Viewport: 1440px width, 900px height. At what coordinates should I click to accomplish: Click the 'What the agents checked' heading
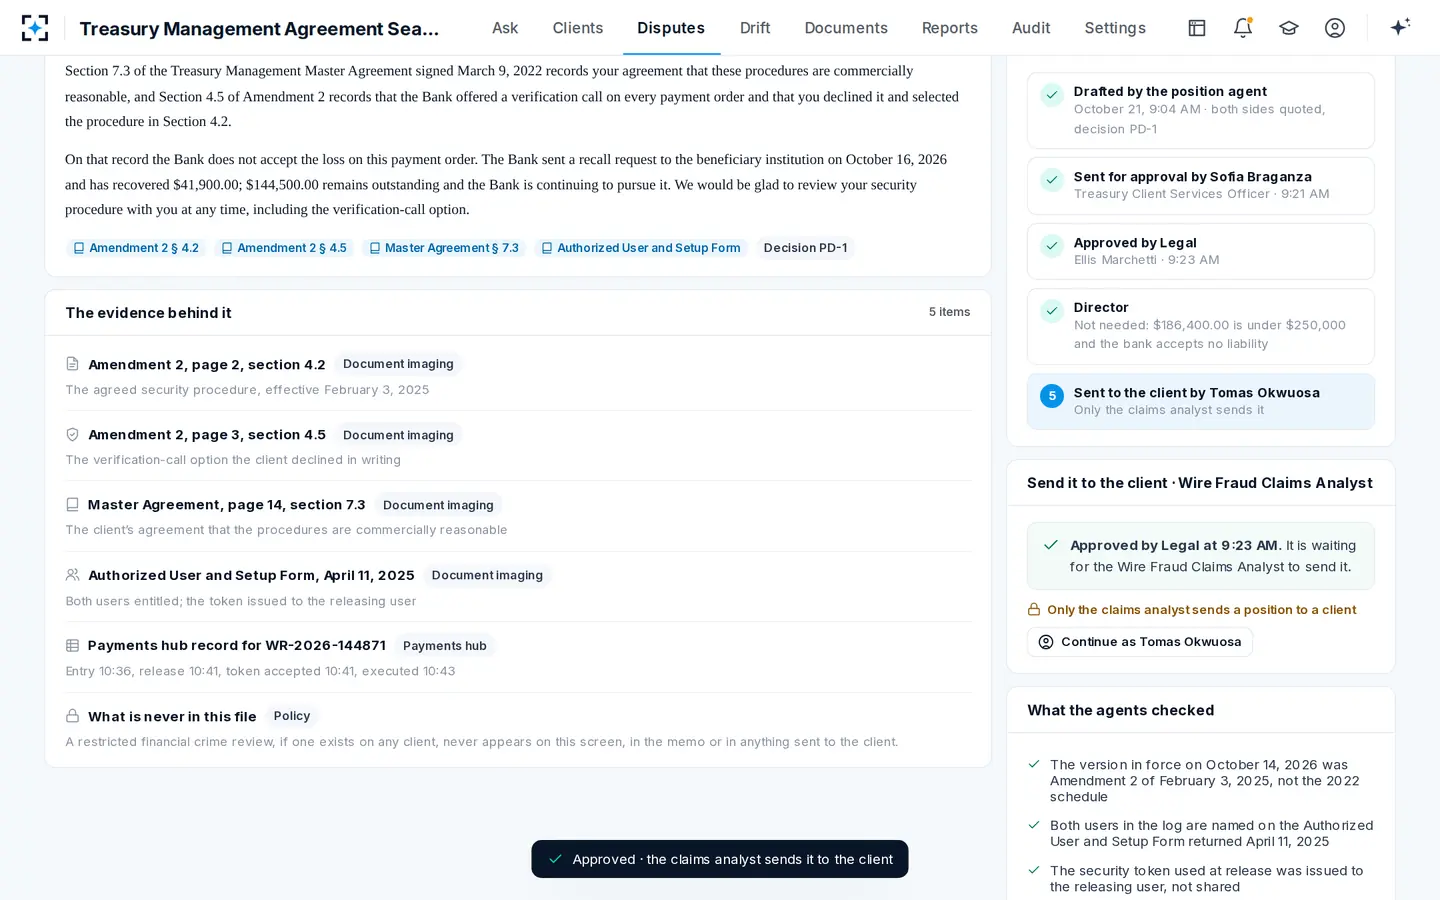coord(1120,710)
